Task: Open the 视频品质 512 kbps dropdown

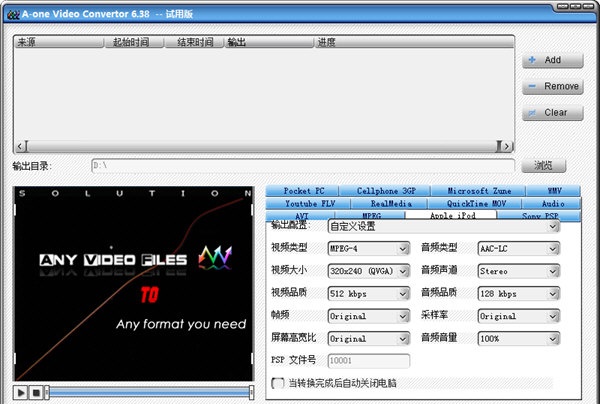Action: tap(368, 294)
